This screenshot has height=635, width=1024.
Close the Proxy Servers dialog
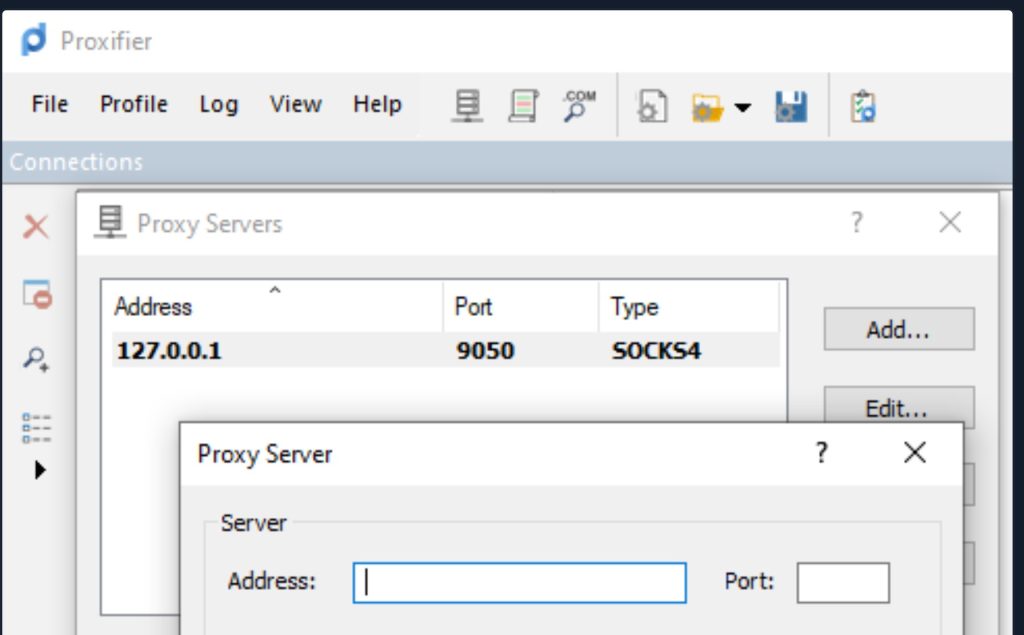(950, 222)
